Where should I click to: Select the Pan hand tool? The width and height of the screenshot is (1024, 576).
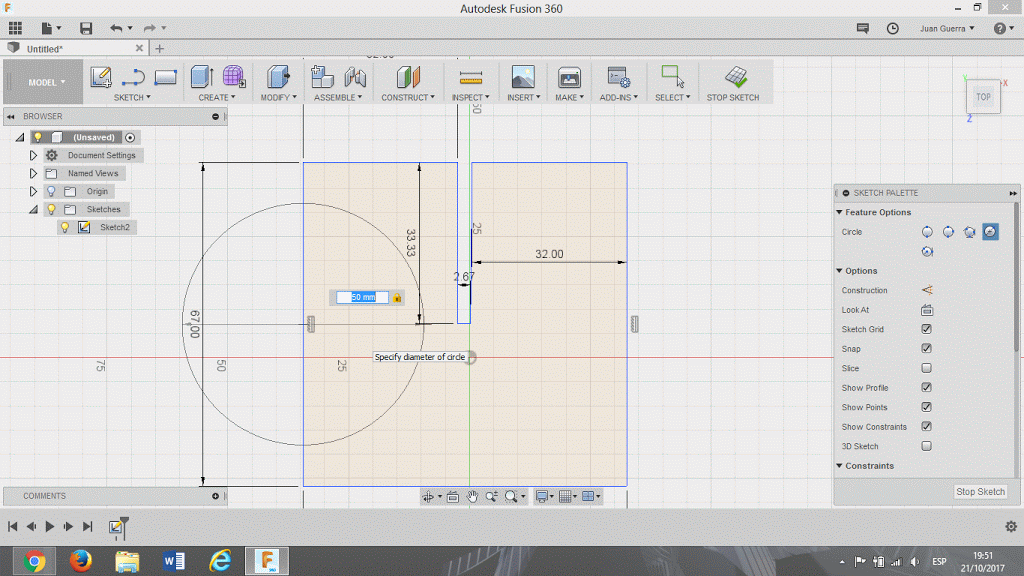tap(472, 496)
